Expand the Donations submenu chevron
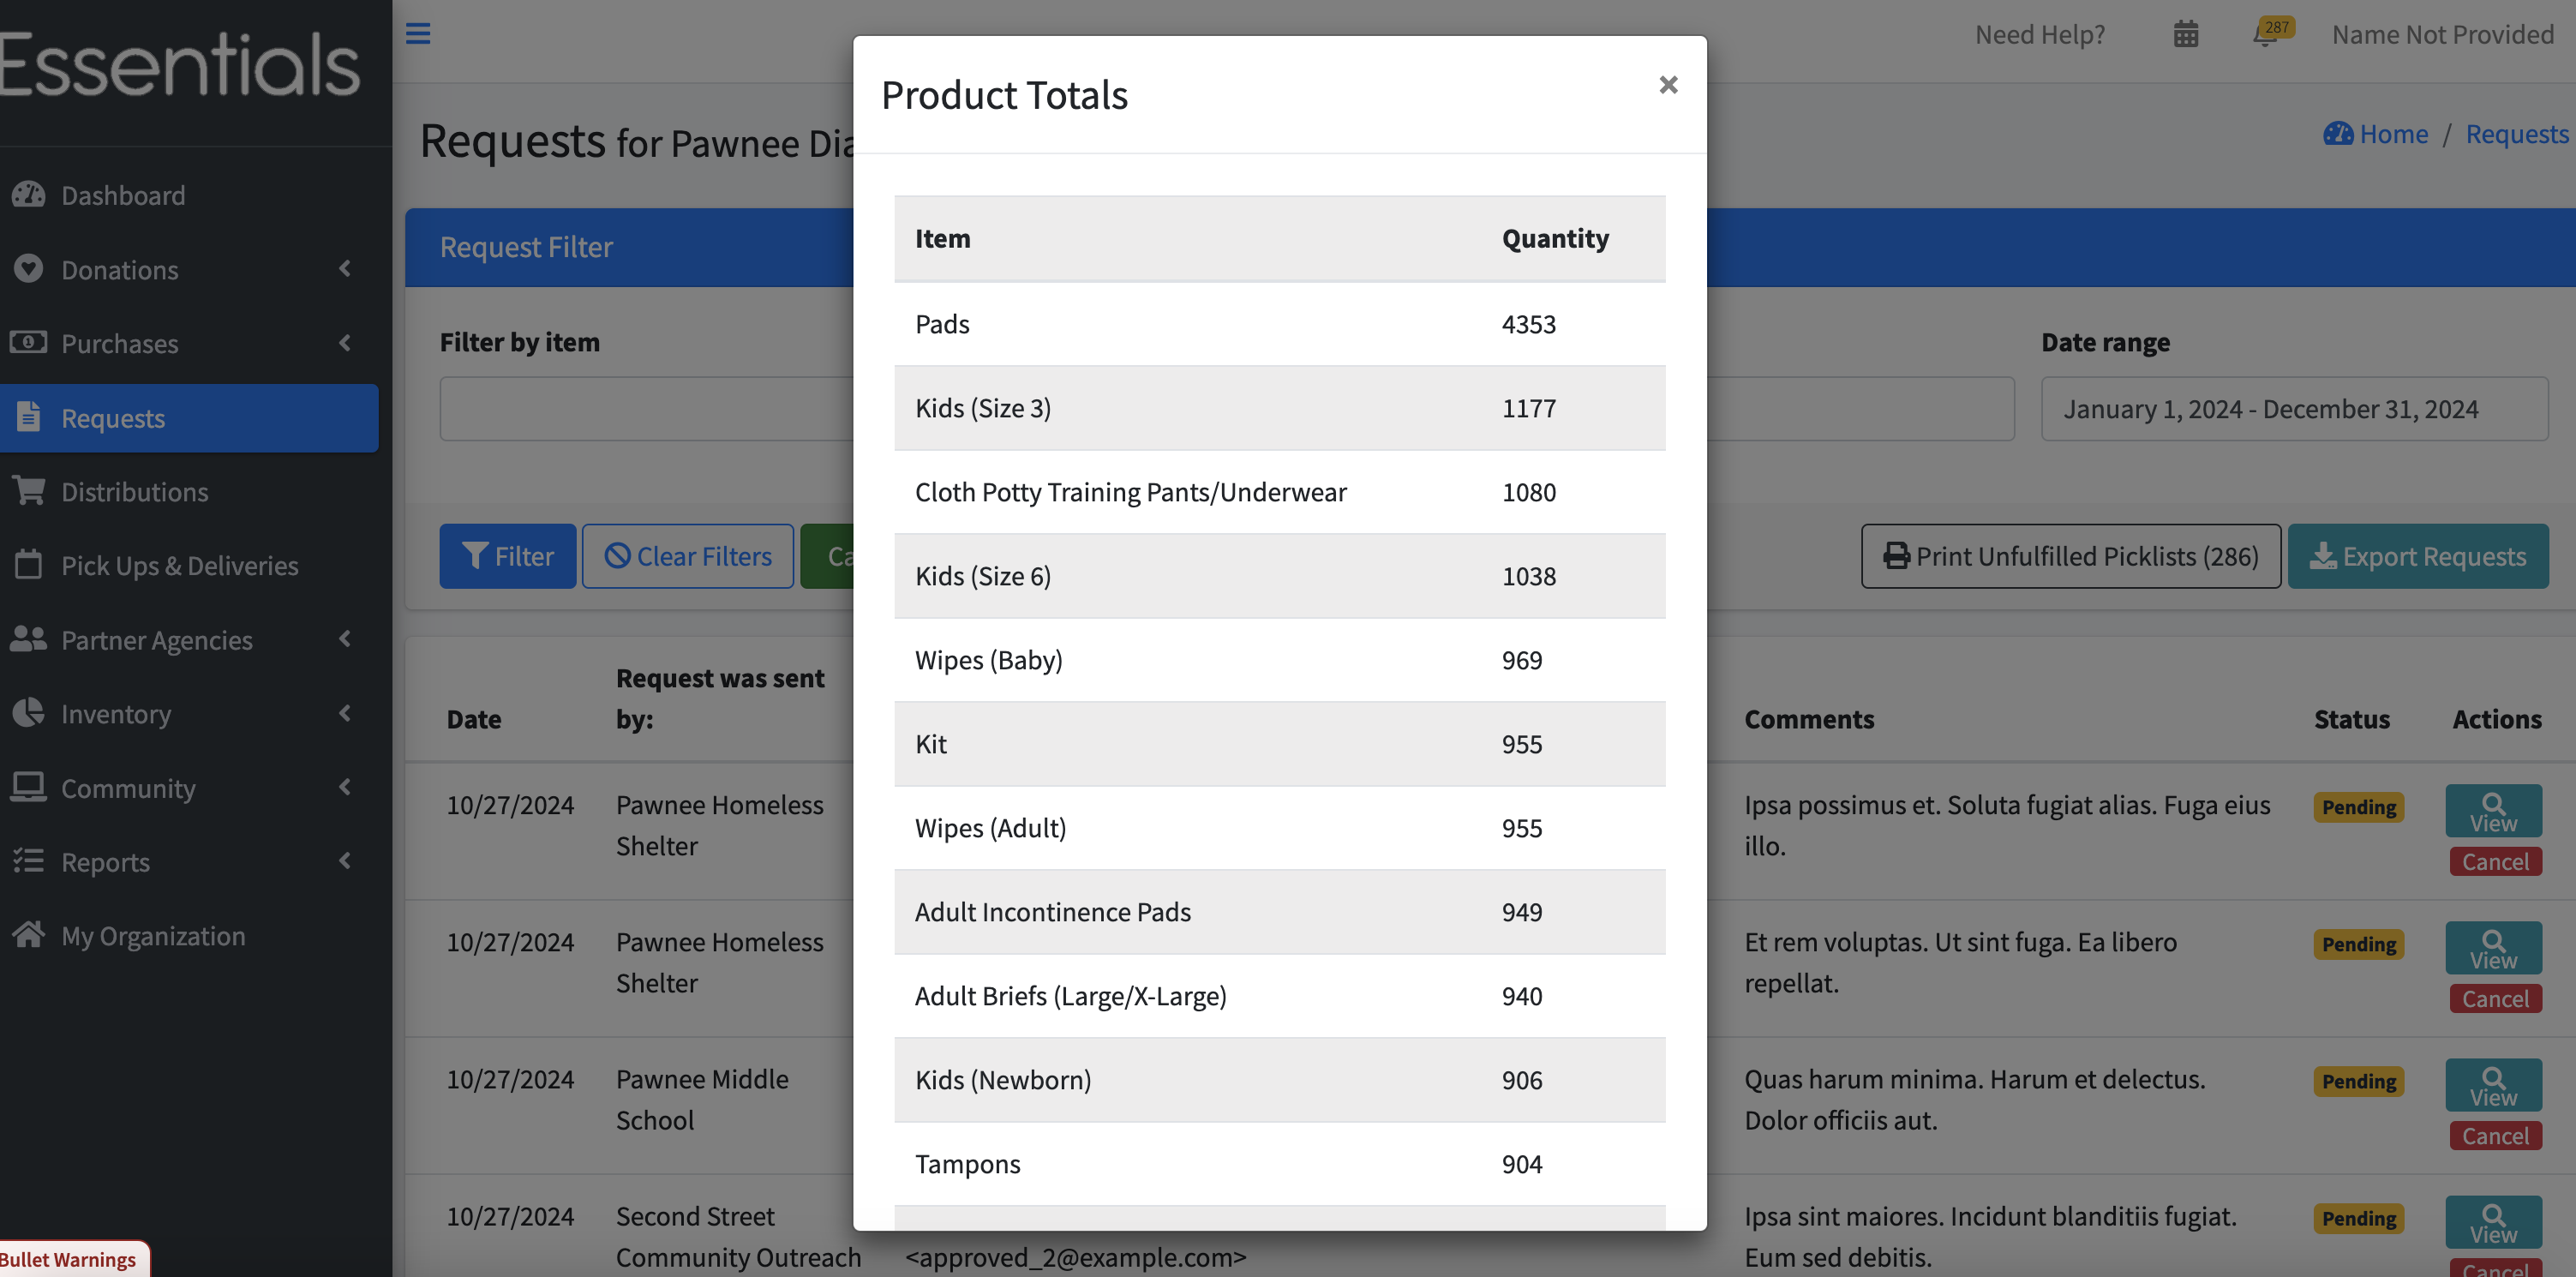Viewport: 2576px width, 1277px height. 345,269
